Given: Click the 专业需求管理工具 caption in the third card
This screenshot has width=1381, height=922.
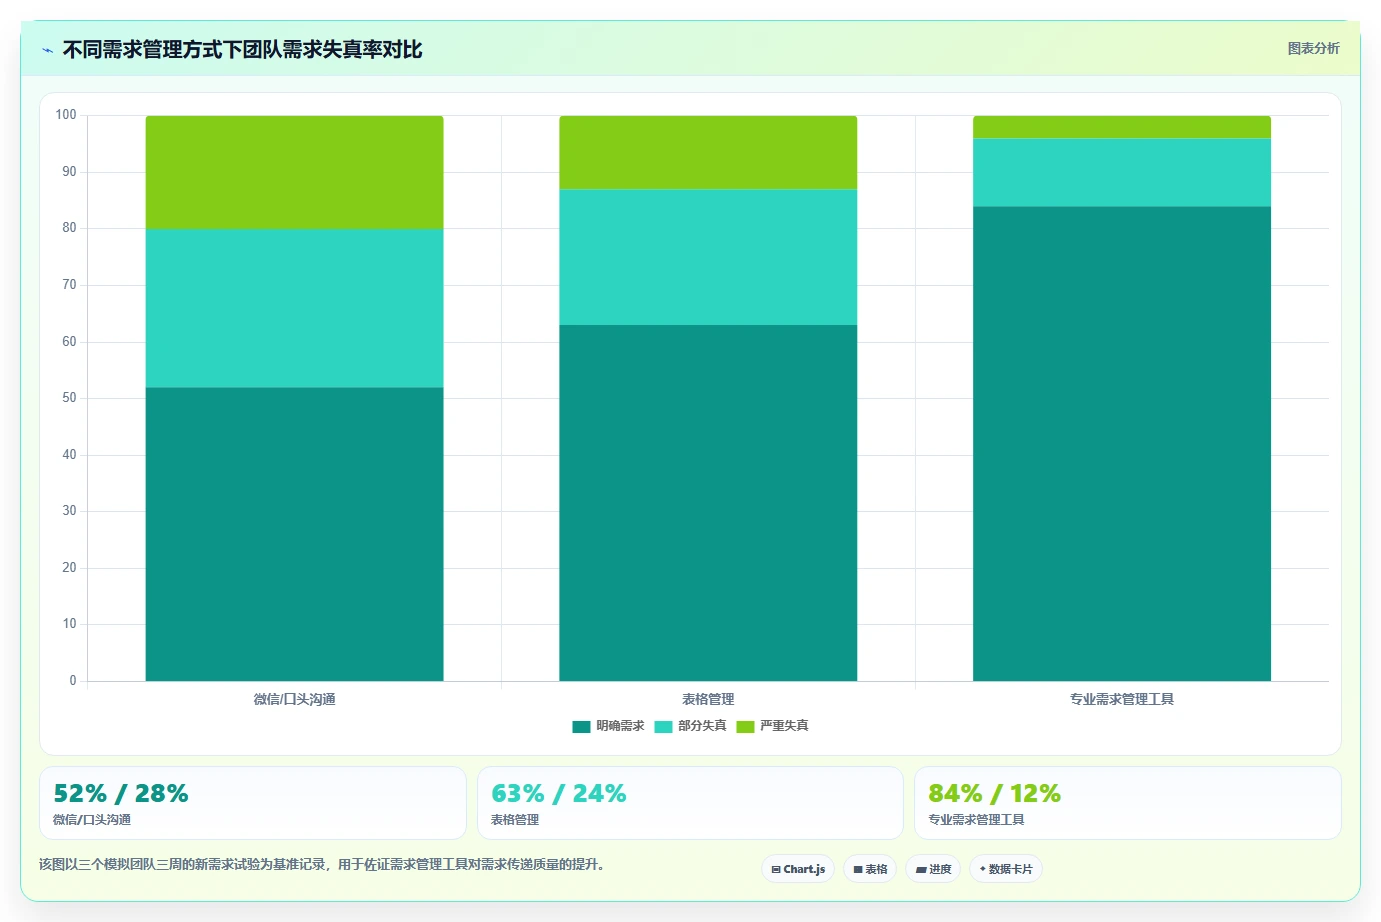Looking at the screenshot, I should click(x=976, y=820).
